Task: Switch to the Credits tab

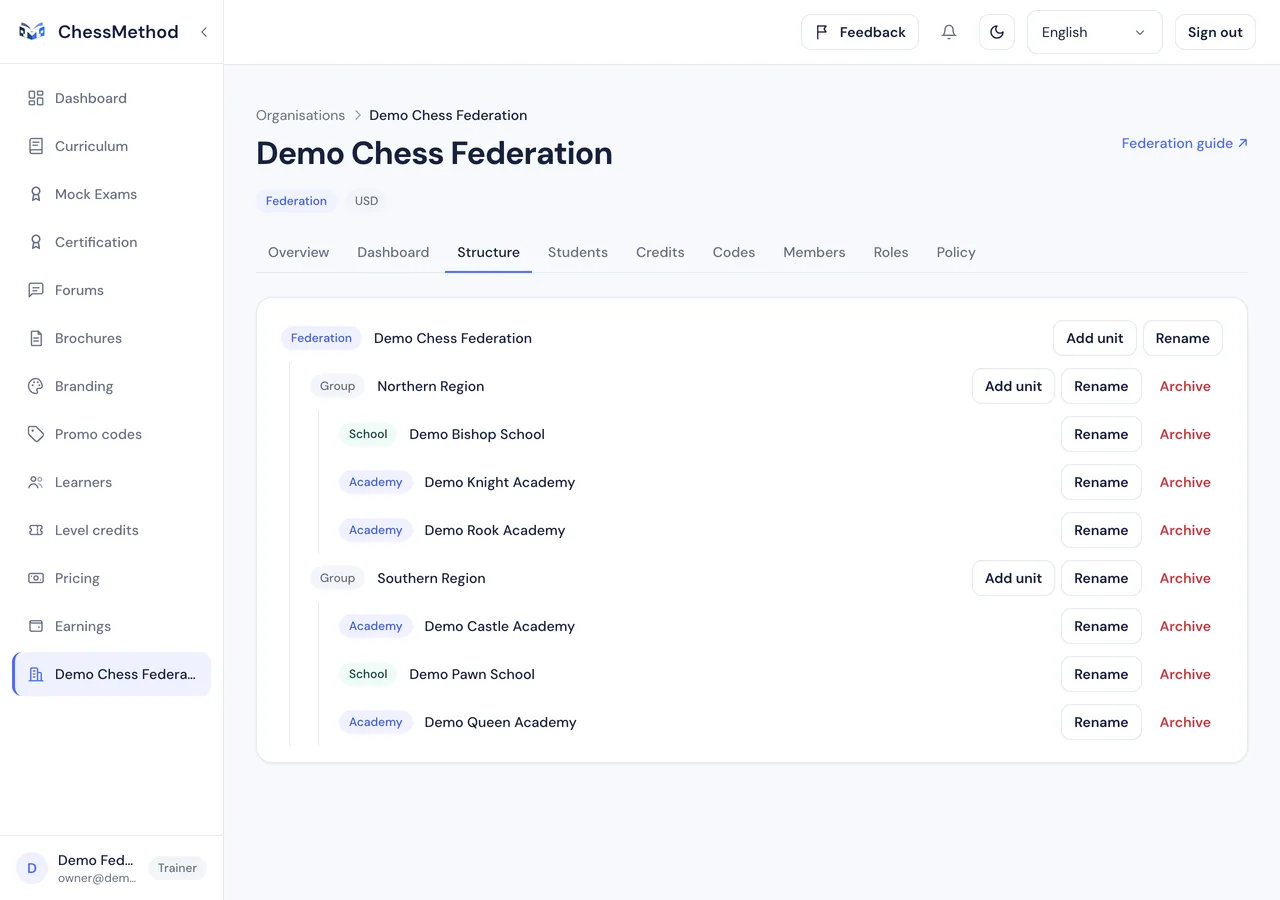Action: coord(660,252)
